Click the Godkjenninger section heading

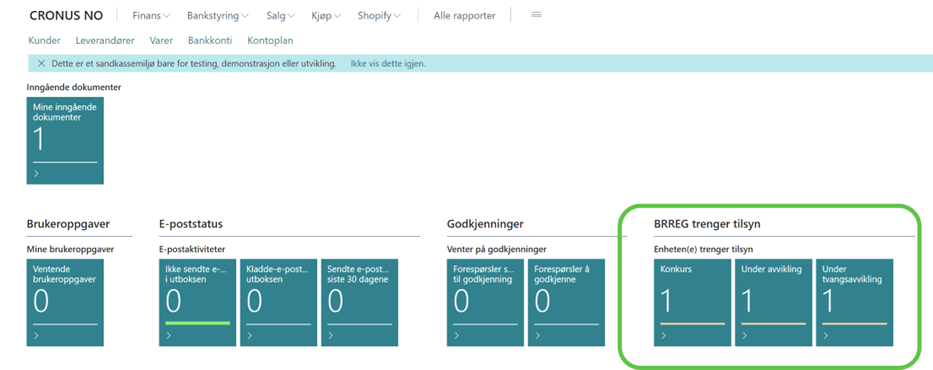click(485, 224)
